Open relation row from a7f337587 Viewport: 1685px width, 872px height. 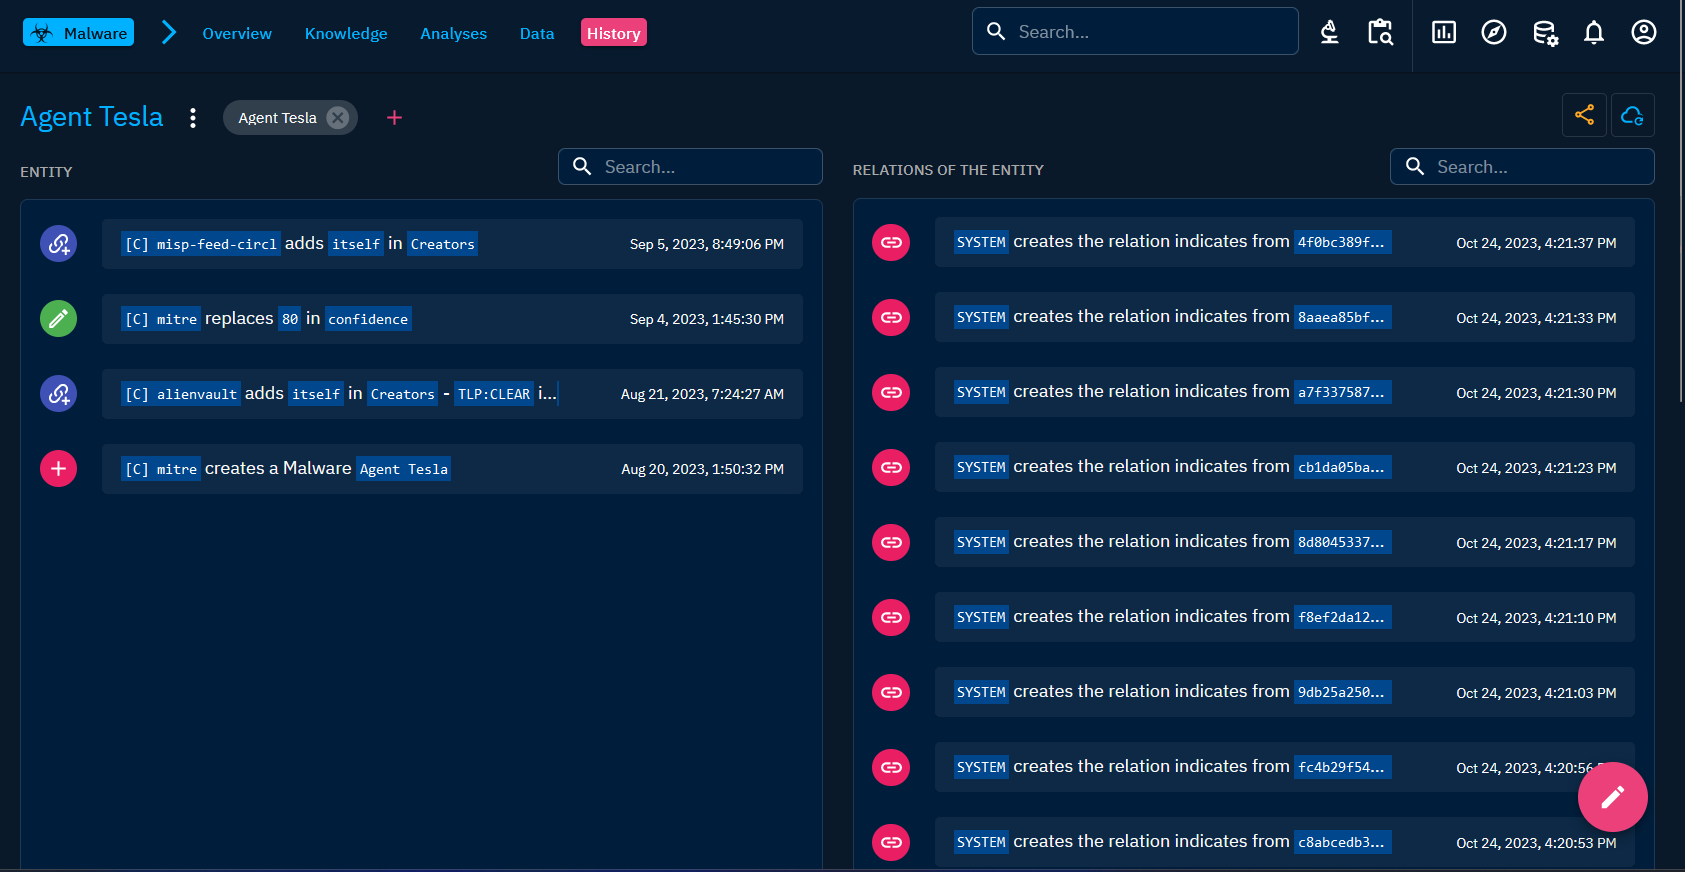[1285, 392]
